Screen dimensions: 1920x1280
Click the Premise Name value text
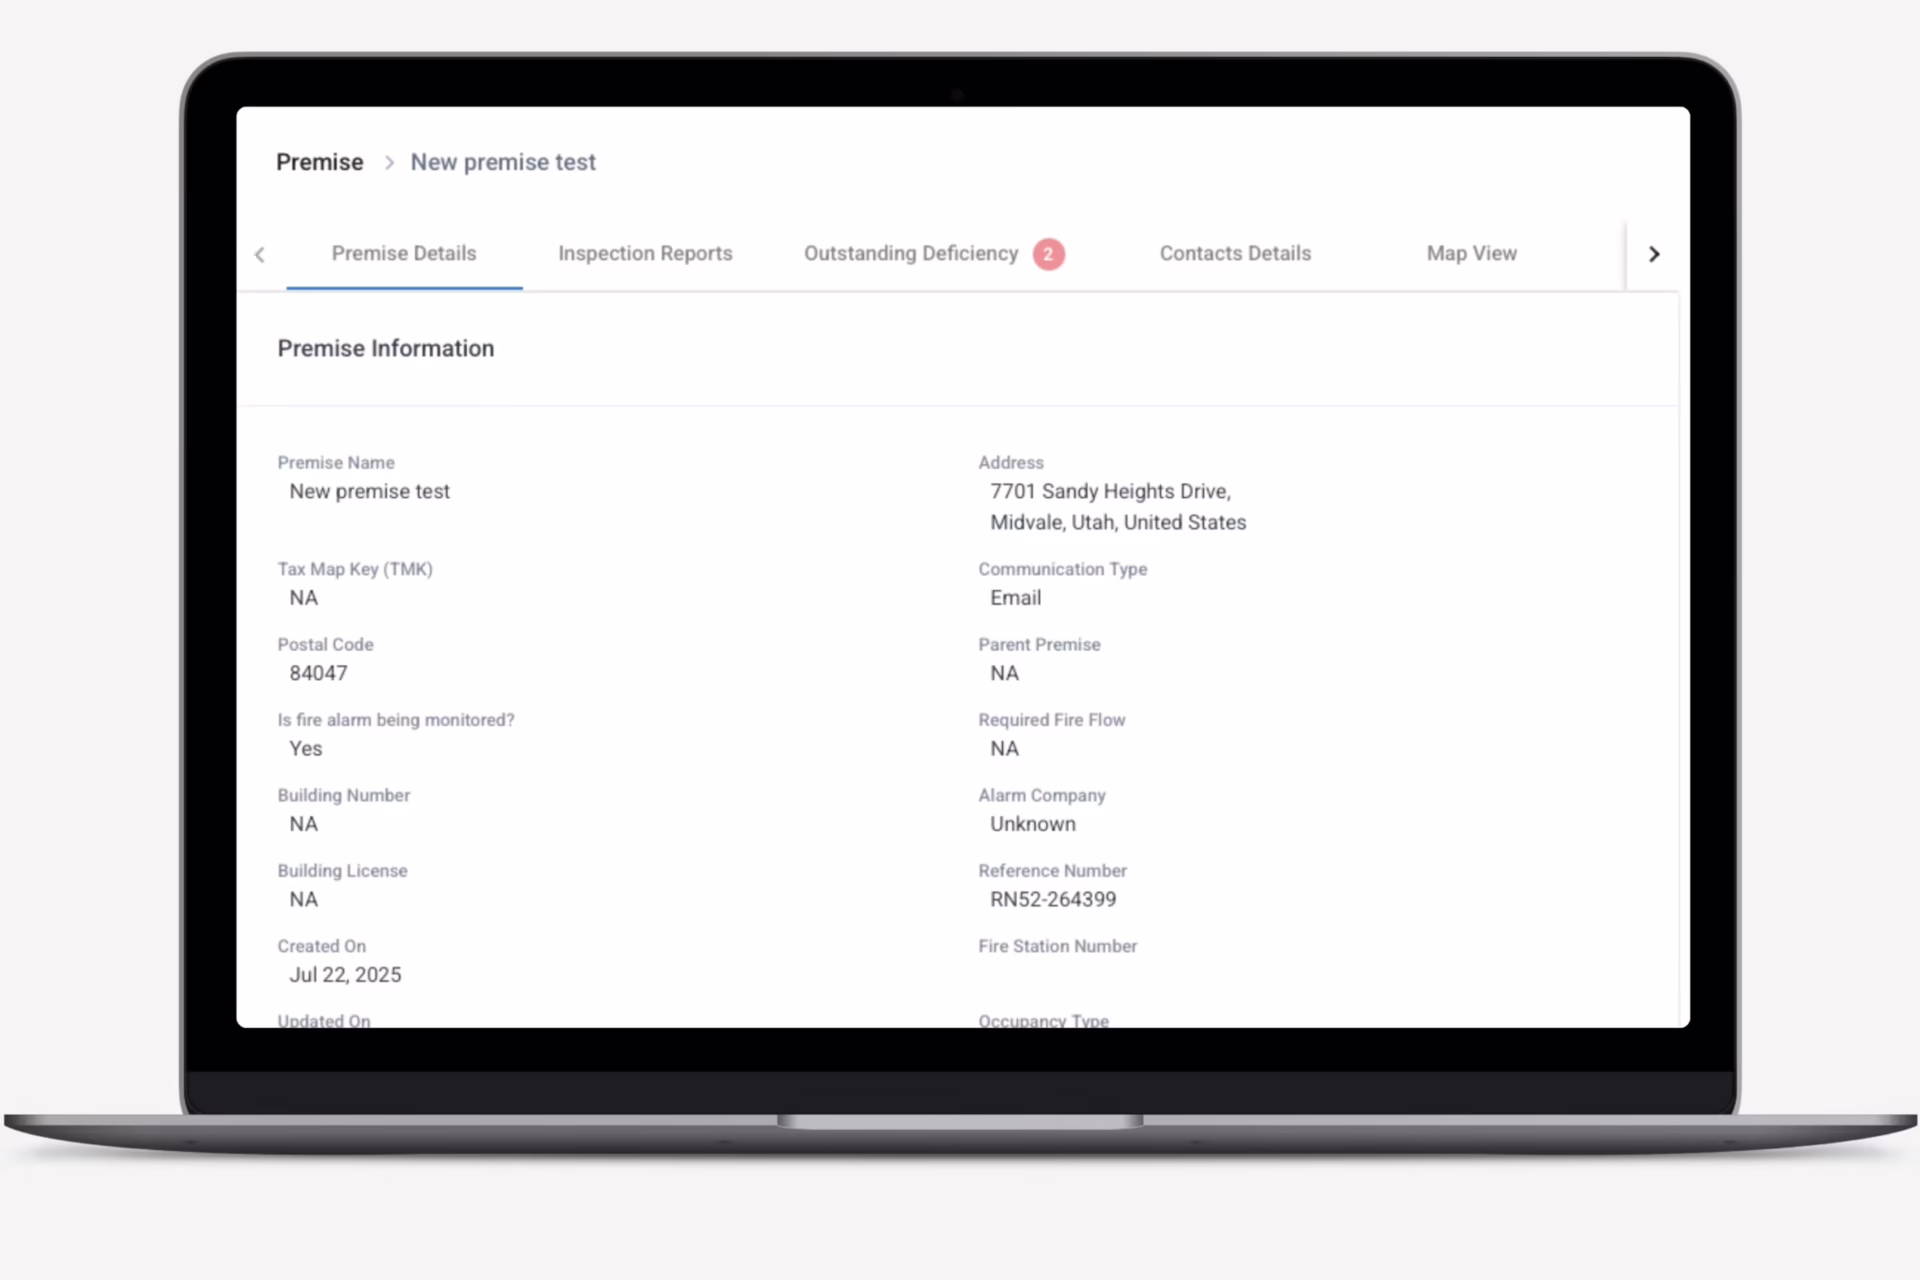(369, 491)
